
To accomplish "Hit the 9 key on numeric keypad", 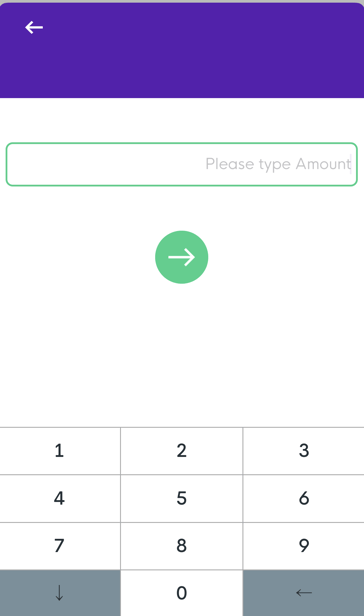I will tap(304, 546).
